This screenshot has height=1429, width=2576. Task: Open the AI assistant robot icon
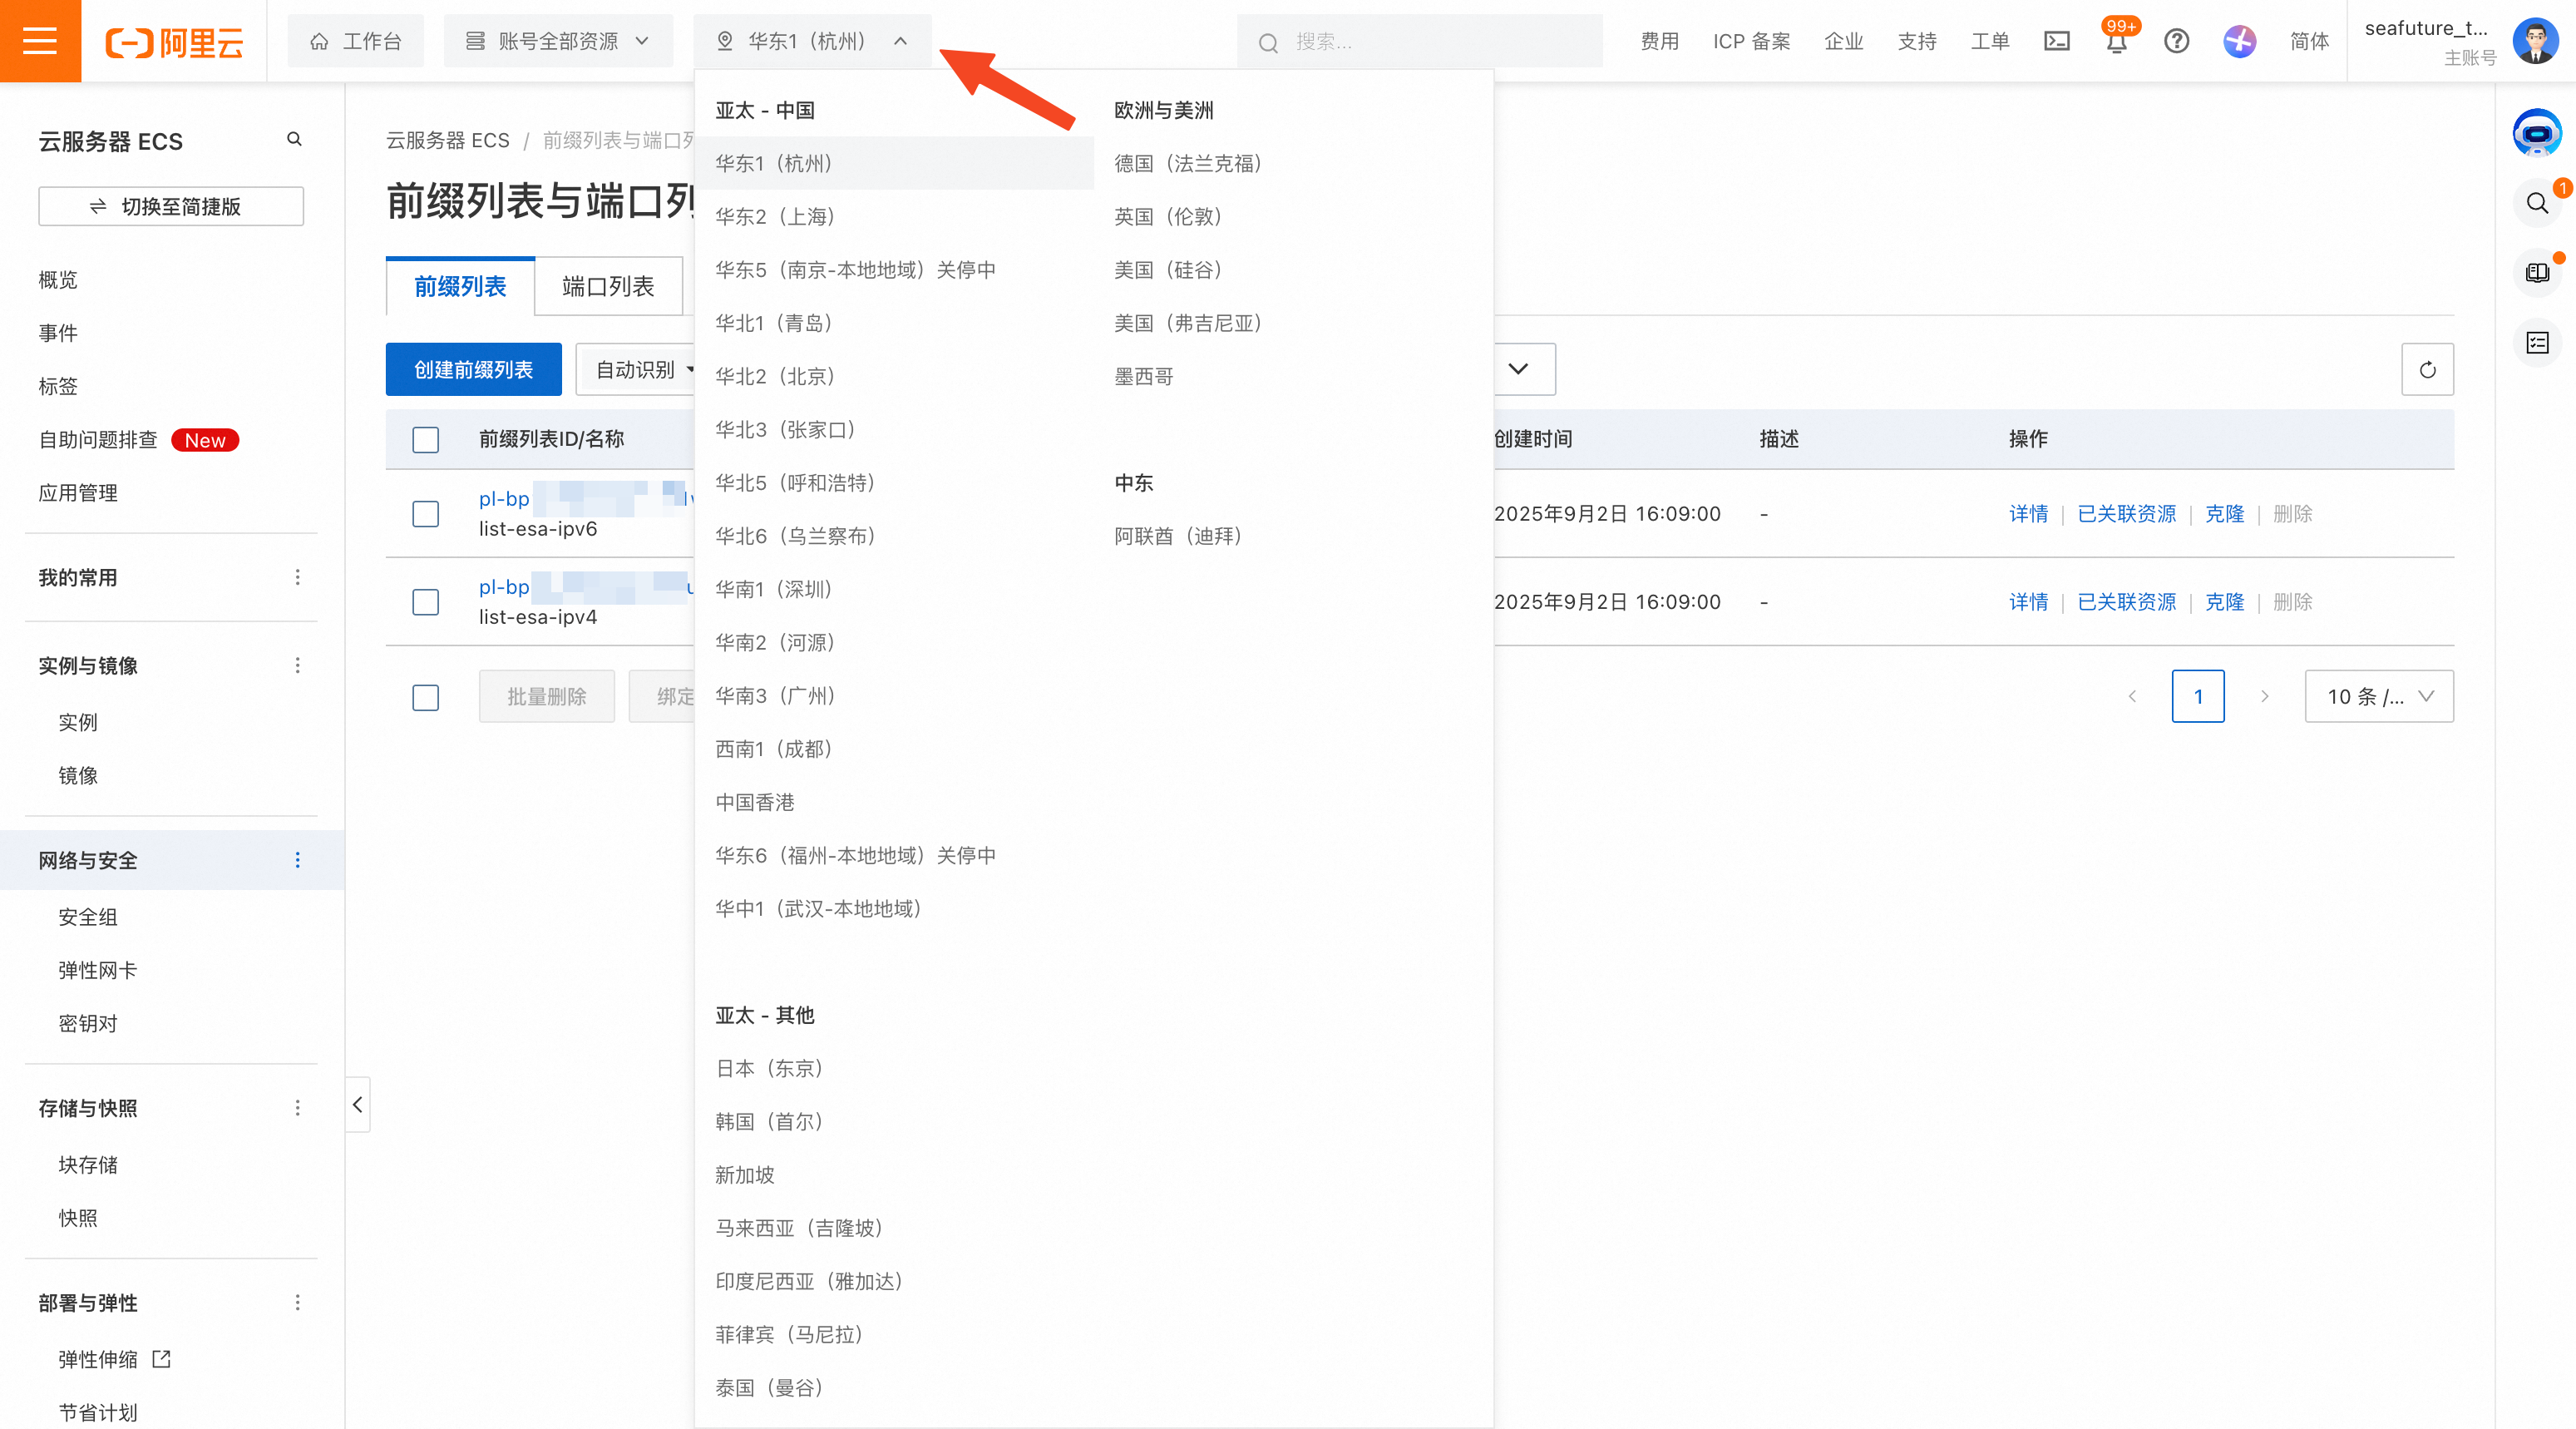click(2536, 132)
